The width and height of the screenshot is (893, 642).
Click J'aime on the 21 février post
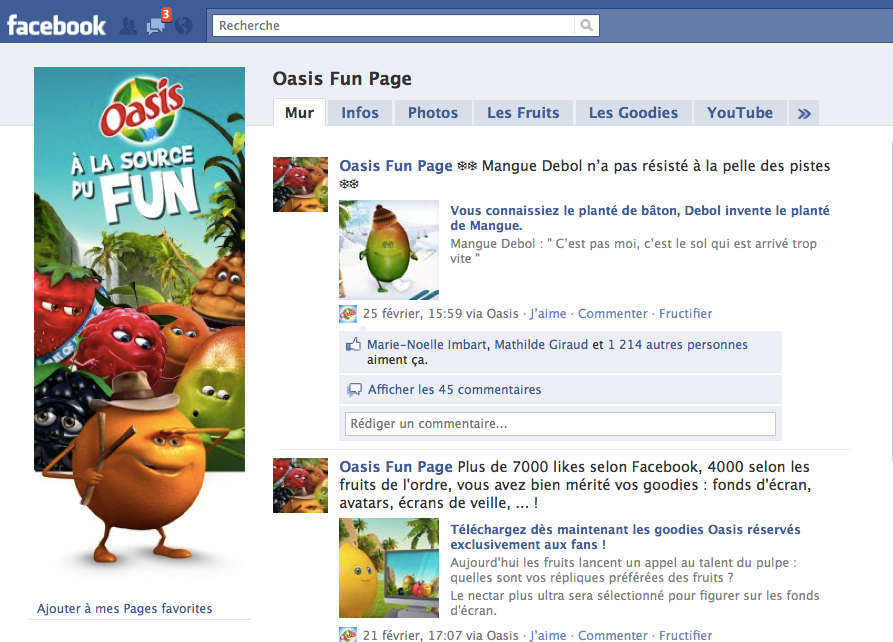[548, 635]
